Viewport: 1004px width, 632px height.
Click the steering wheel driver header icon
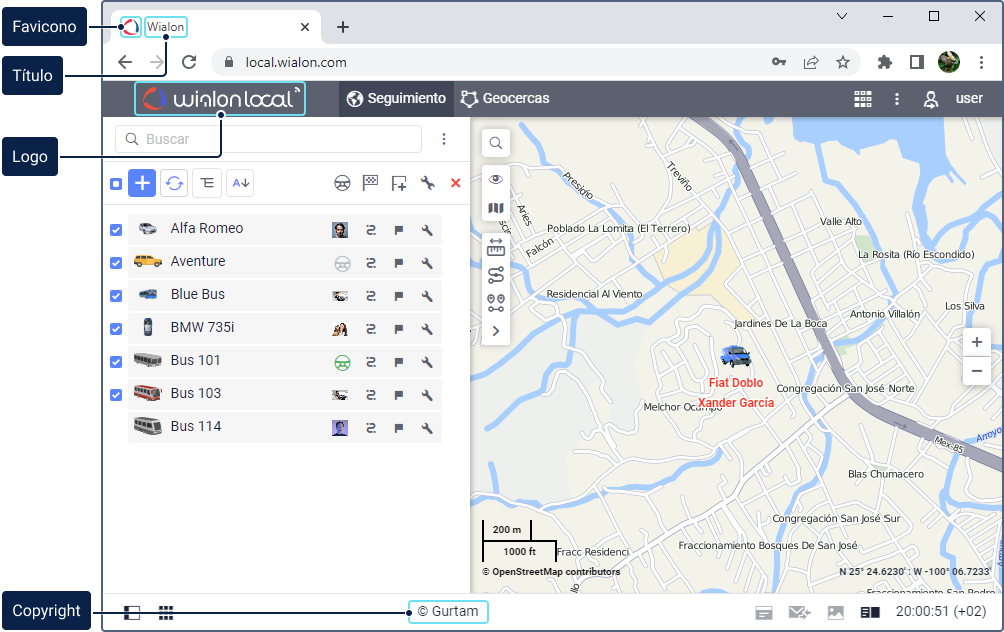[x=343, y=184]
